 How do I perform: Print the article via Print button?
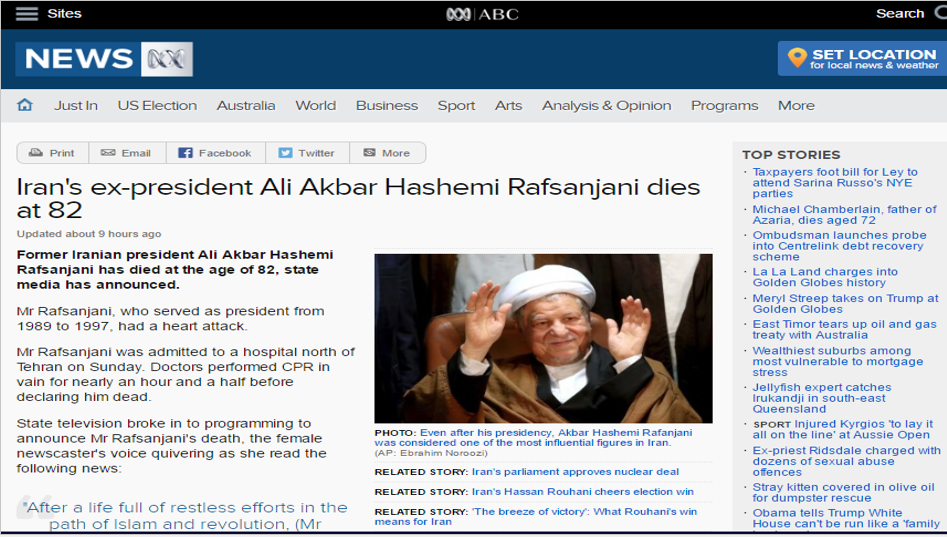[53, 153]
